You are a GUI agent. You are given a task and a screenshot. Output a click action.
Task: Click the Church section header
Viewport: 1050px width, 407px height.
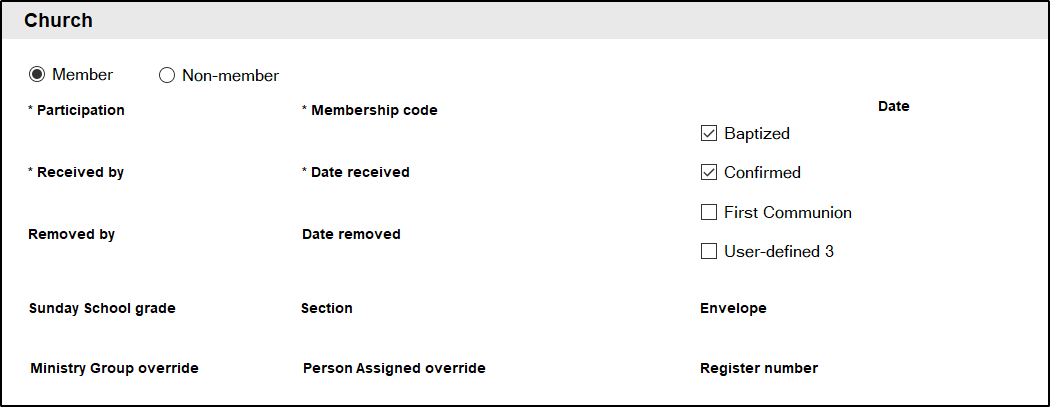click(58, 20)
